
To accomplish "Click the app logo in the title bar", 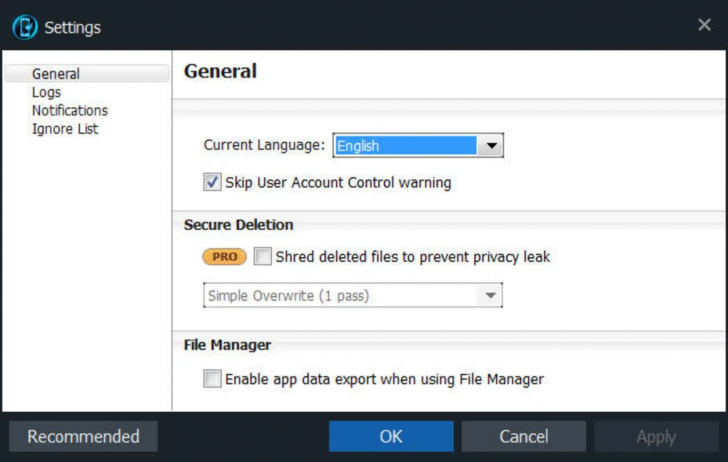I will [x=25, y=27].
